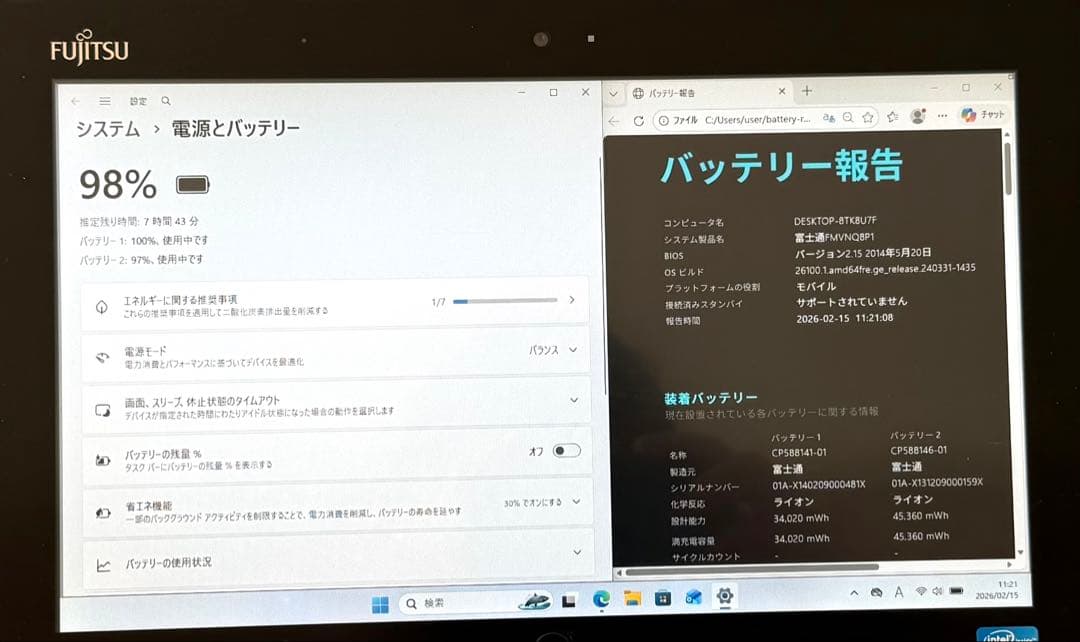Select report time 2026-02-15 11:21:08
This screenshot has width=1080, height=642.
(844, 318)
